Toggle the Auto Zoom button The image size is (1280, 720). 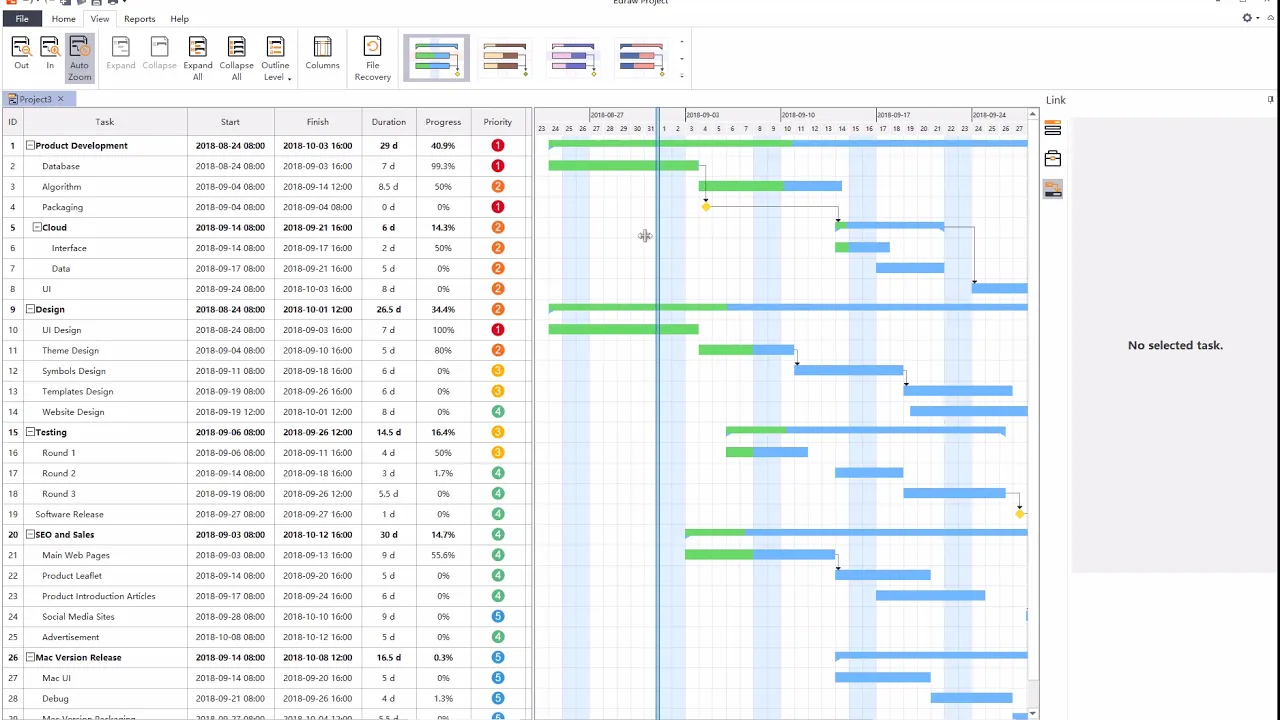click(x=79, y=58)
